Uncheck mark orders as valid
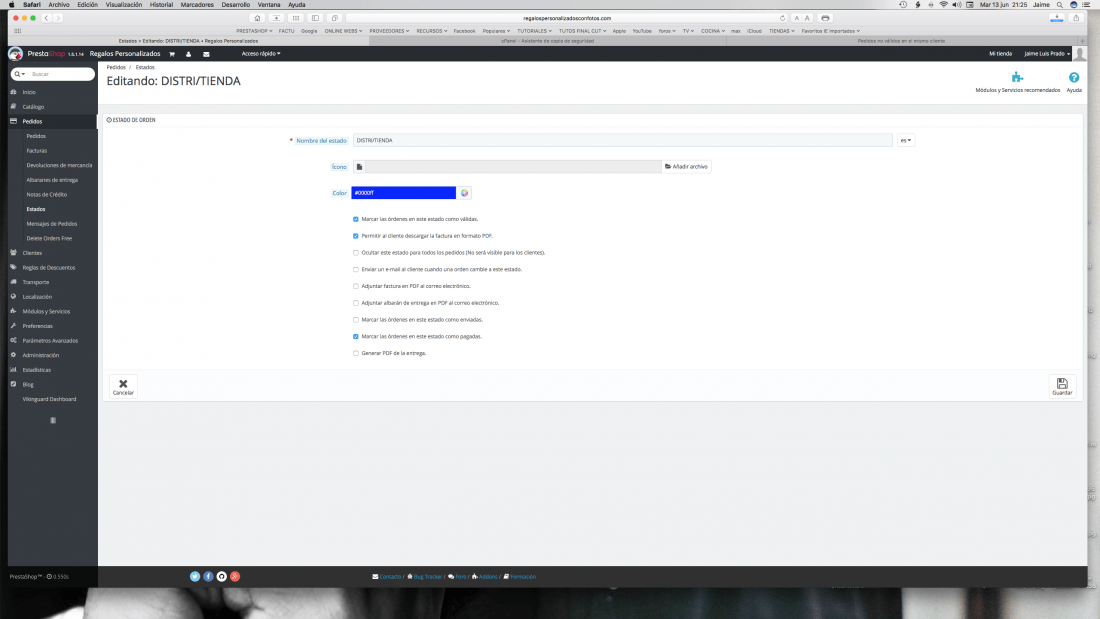The image size is (1100, 619). (356, 220)
